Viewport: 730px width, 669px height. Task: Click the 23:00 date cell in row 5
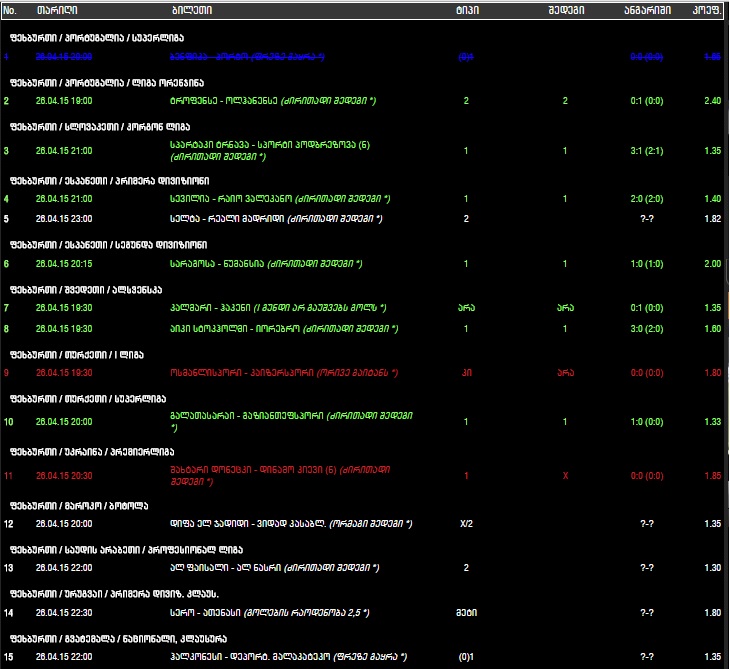tap(63, 218)
